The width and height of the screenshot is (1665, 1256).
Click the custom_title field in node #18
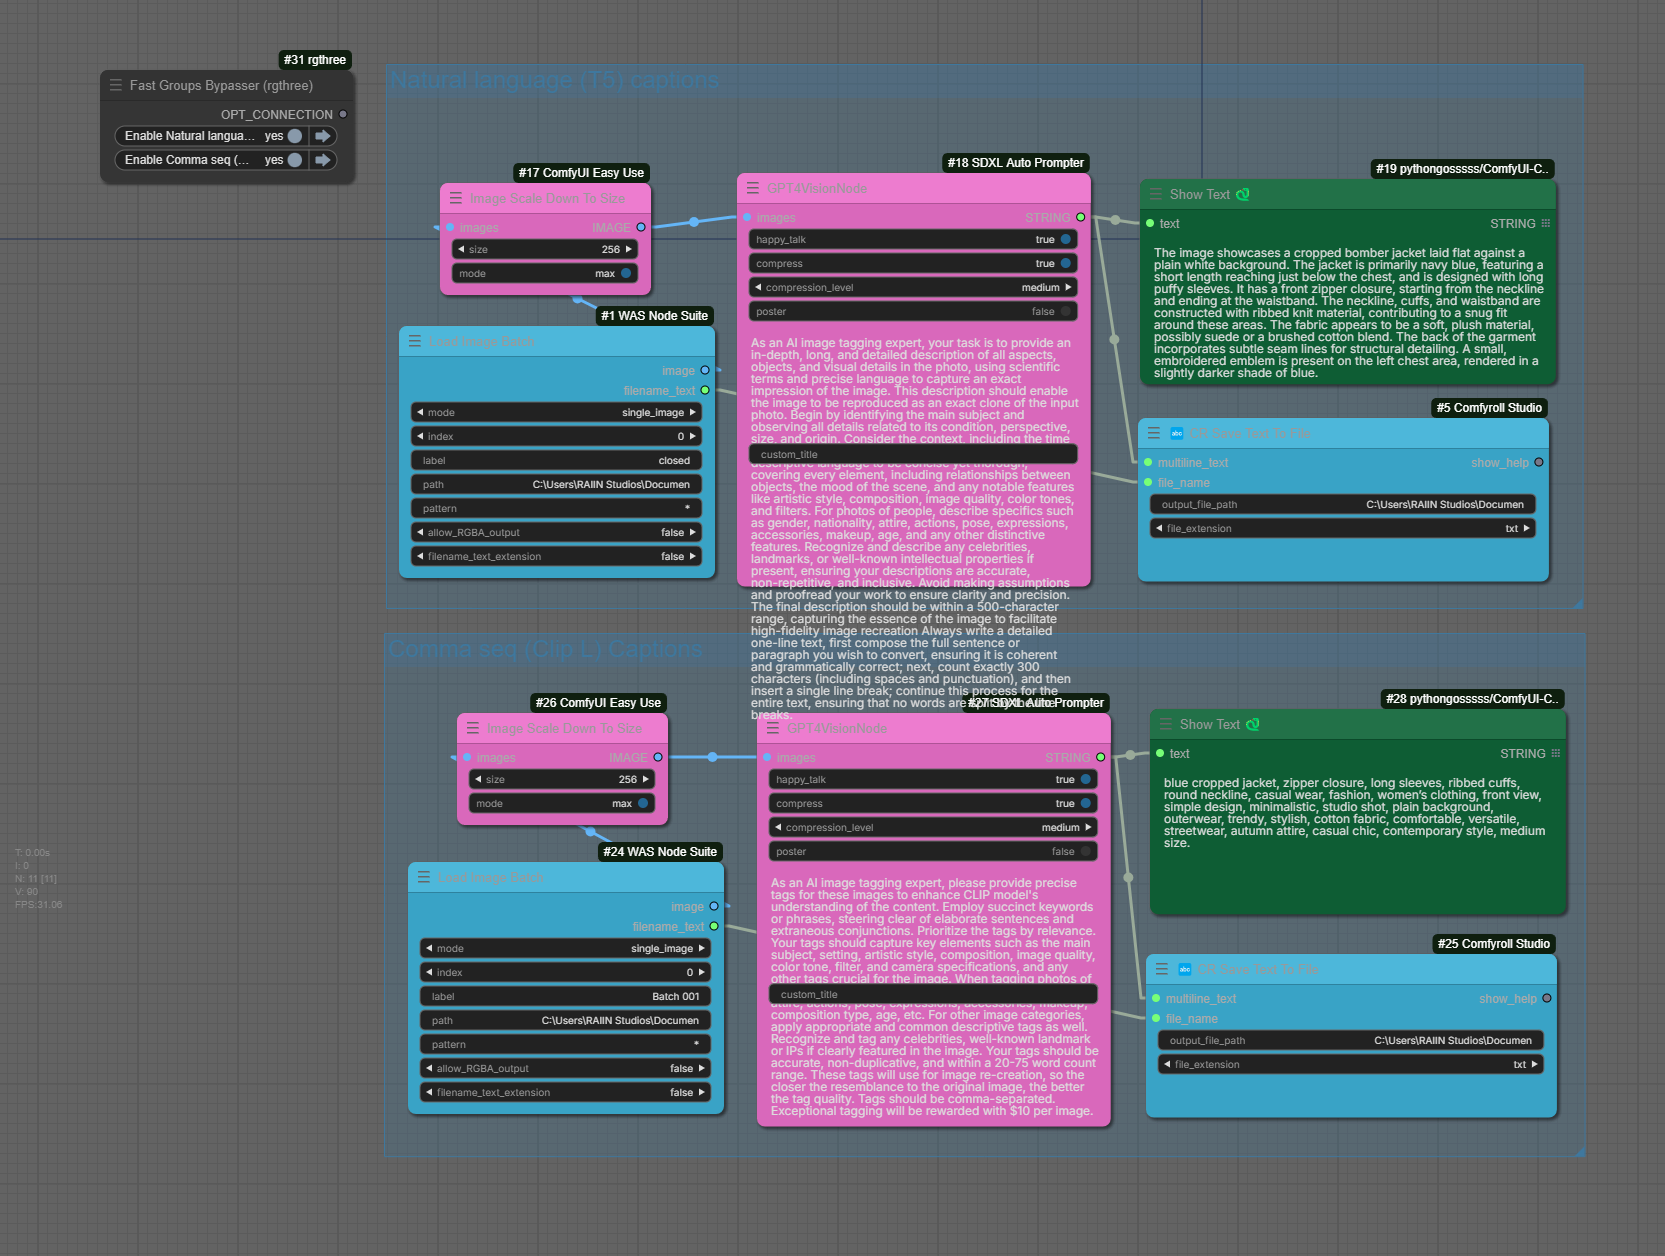tap(912, 455)
